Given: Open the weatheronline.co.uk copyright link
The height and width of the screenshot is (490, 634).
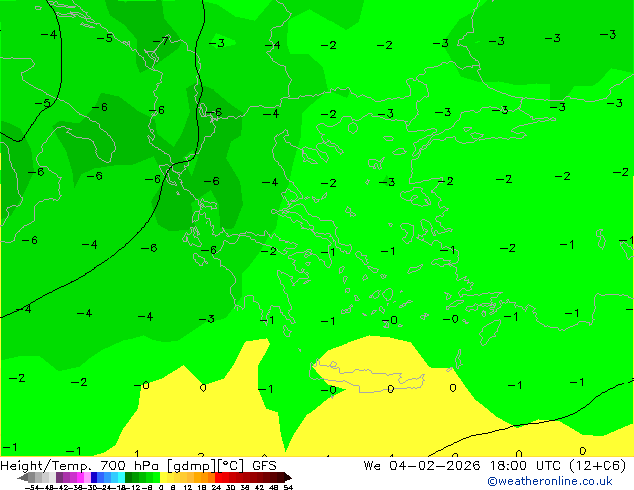Looking at the screenshot, I should pos(550,481).
